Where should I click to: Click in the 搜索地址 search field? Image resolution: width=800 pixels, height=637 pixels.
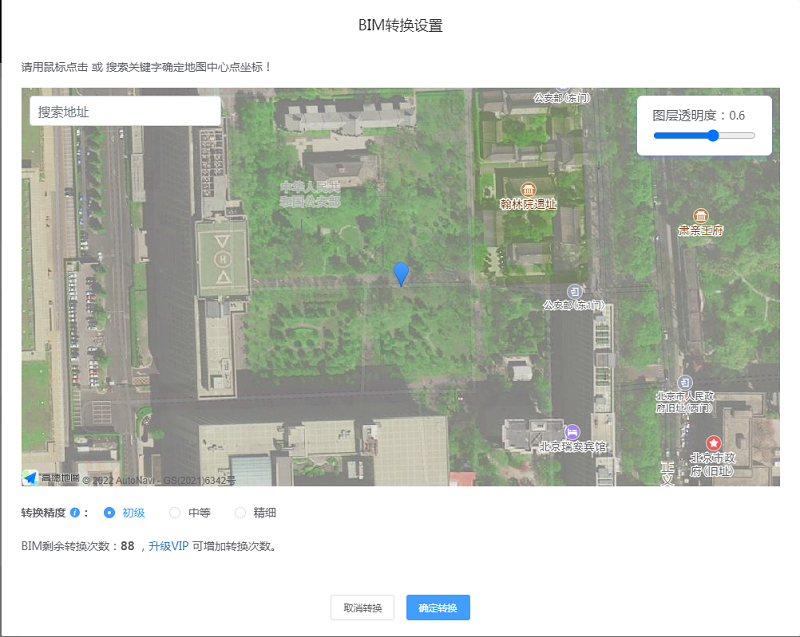(126, 111)
